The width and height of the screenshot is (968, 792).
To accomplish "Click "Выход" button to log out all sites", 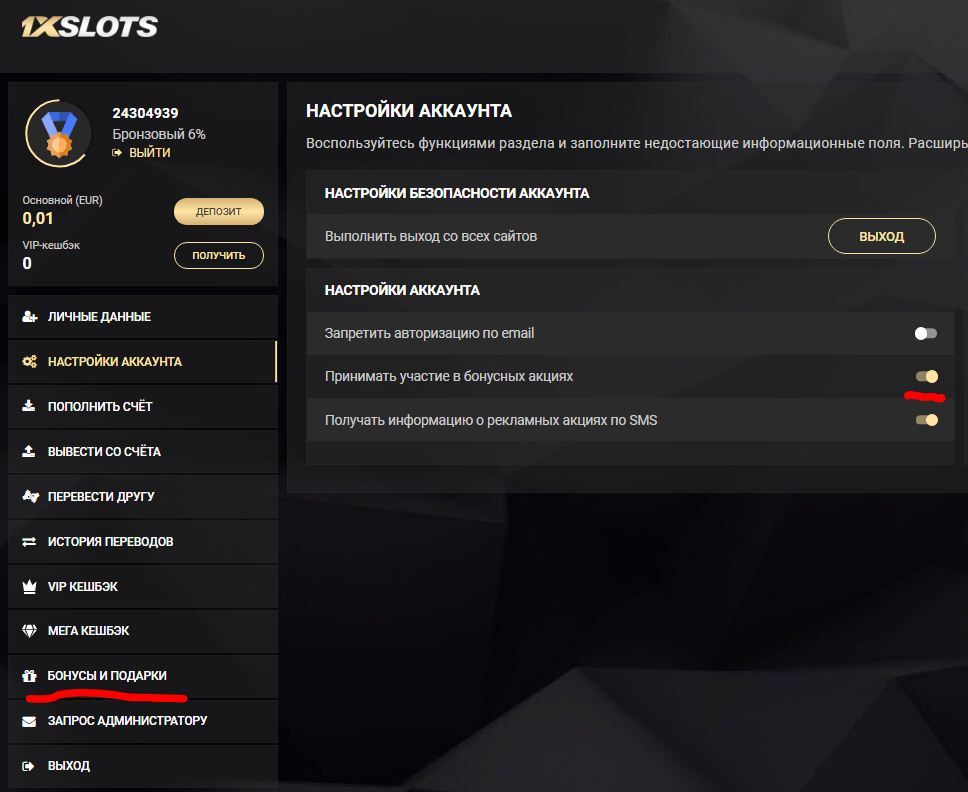I will (x=881, y=237).
